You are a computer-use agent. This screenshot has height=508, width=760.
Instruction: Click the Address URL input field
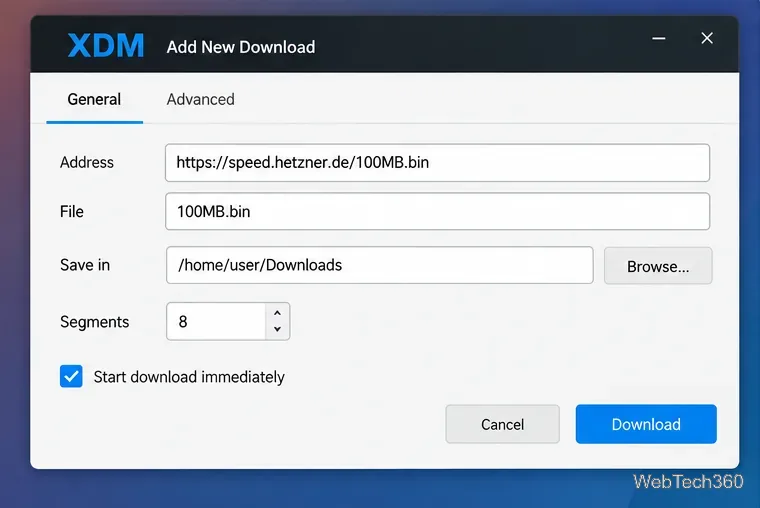(437, 163)
